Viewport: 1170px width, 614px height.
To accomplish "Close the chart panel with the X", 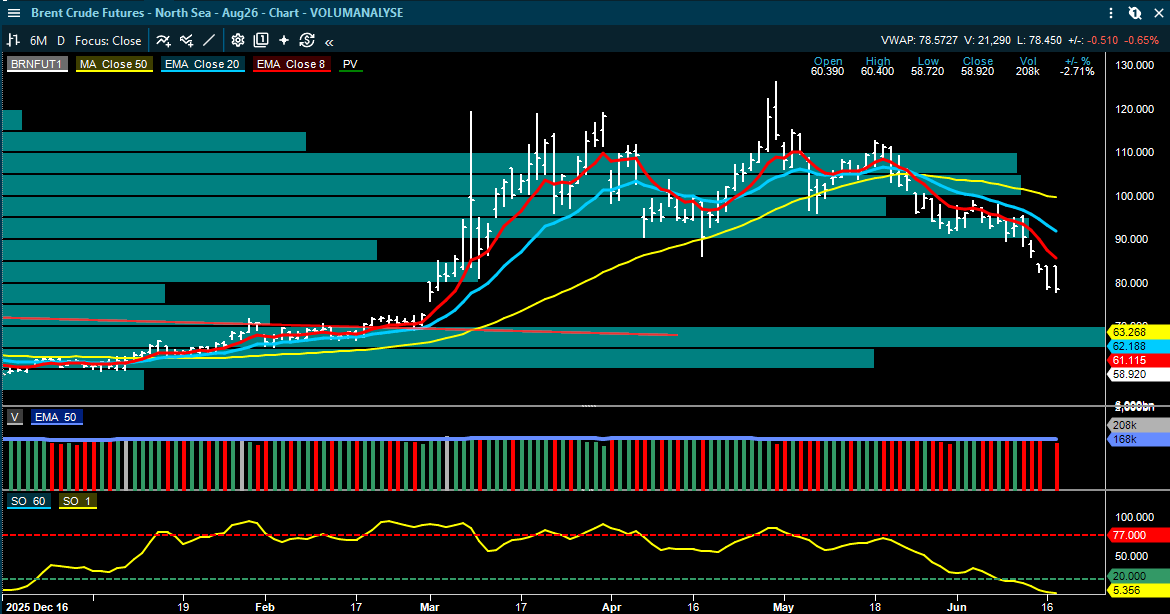I will pyautogui.click(x=1157, y=13).
